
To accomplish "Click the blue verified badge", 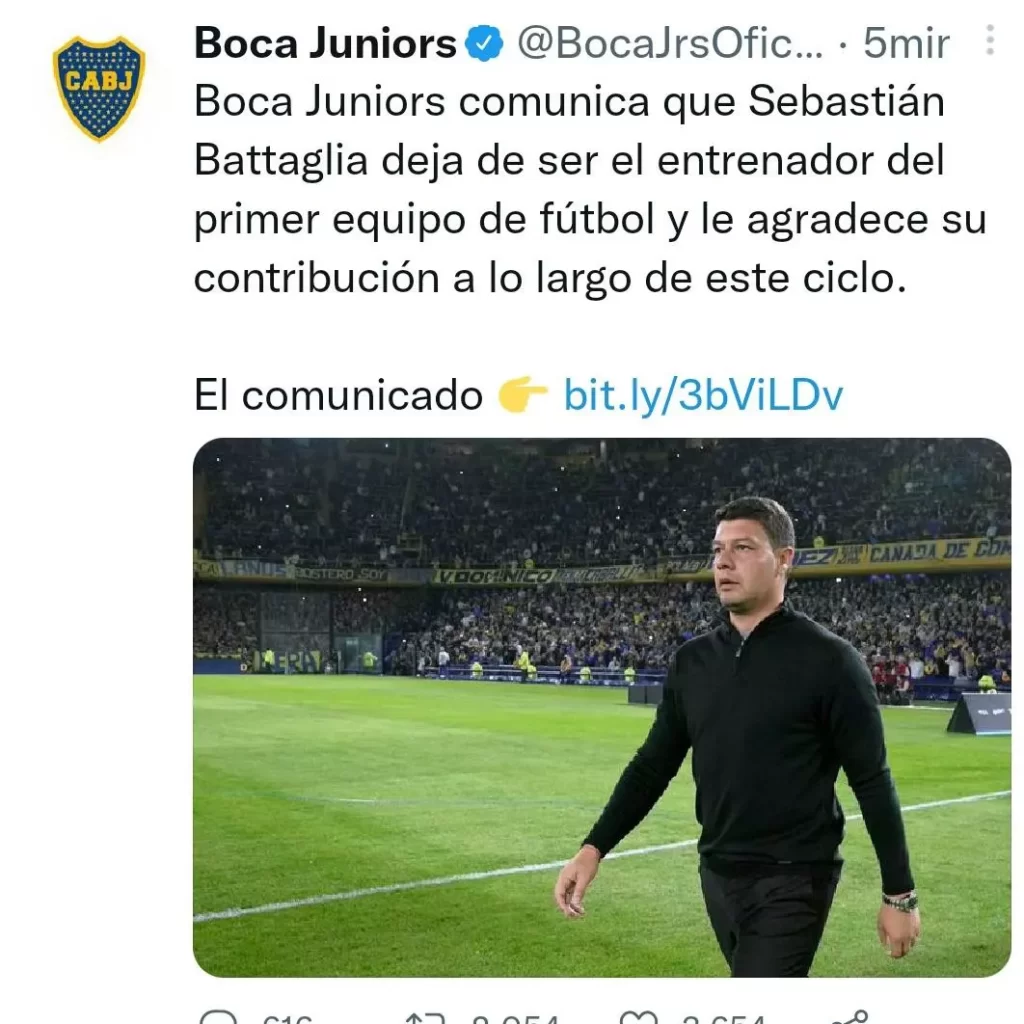I will [484, 43].
